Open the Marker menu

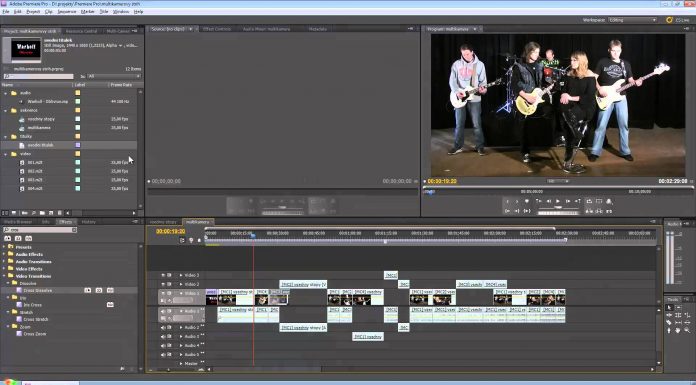click(87, 12)
